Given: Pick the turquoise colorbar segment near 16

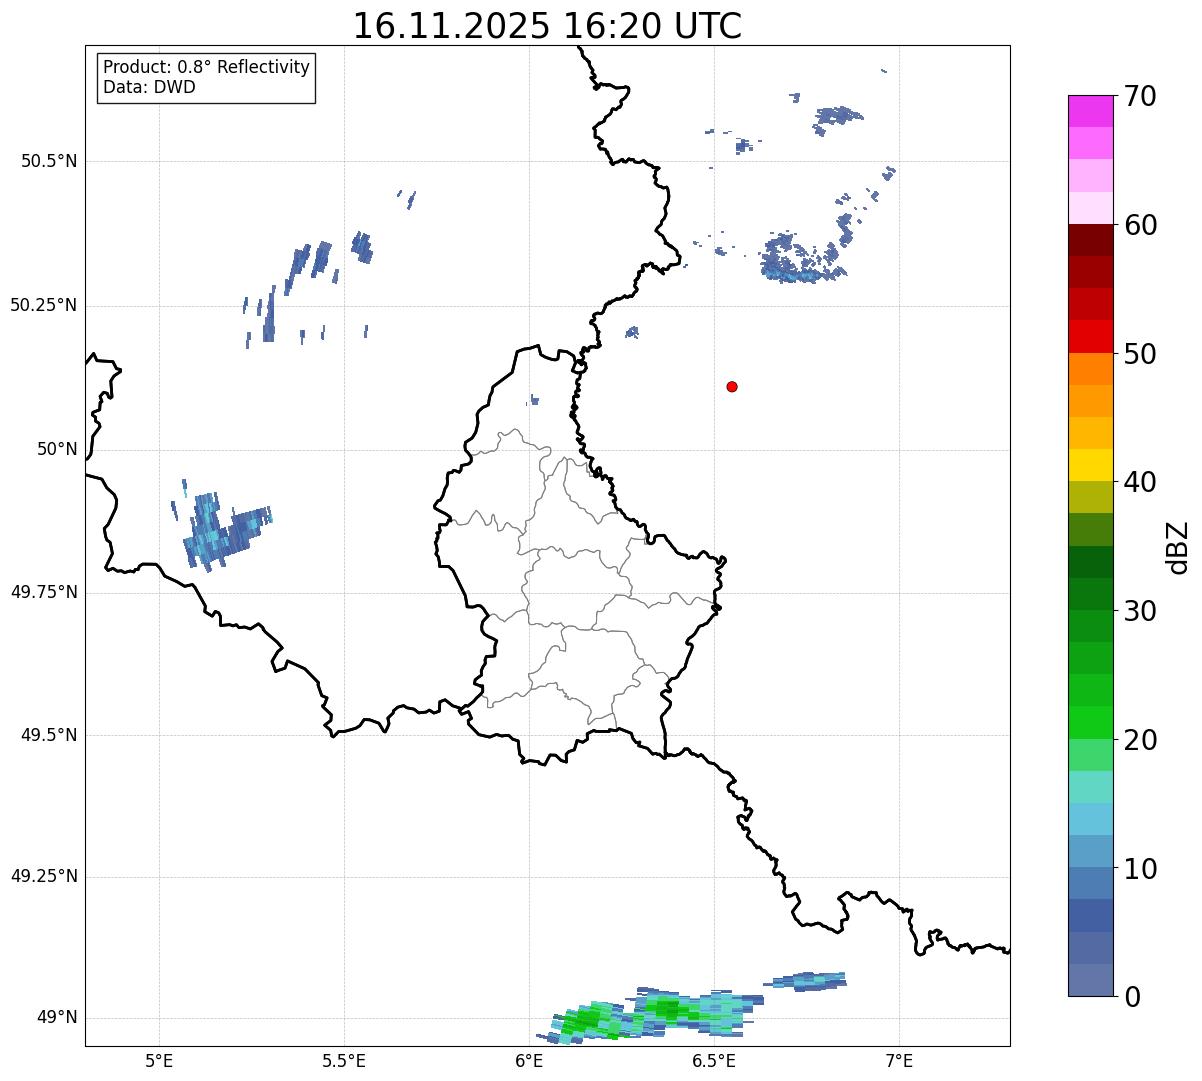Looking at the screenshot, I should pos(1091,786).
